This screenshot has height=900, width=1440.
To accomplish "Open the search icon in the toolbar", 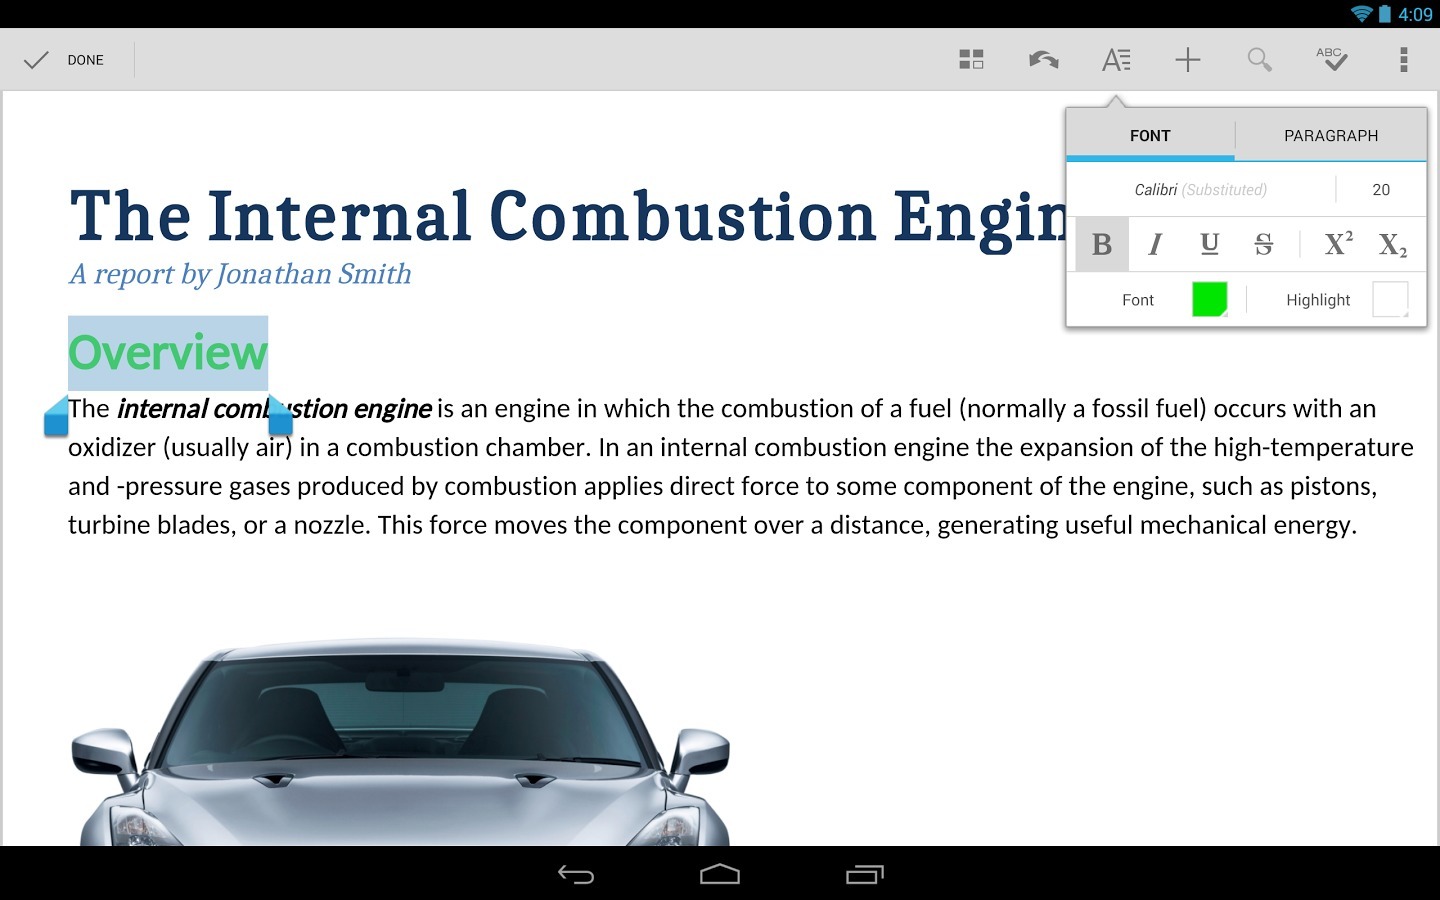I will 1259,59.
